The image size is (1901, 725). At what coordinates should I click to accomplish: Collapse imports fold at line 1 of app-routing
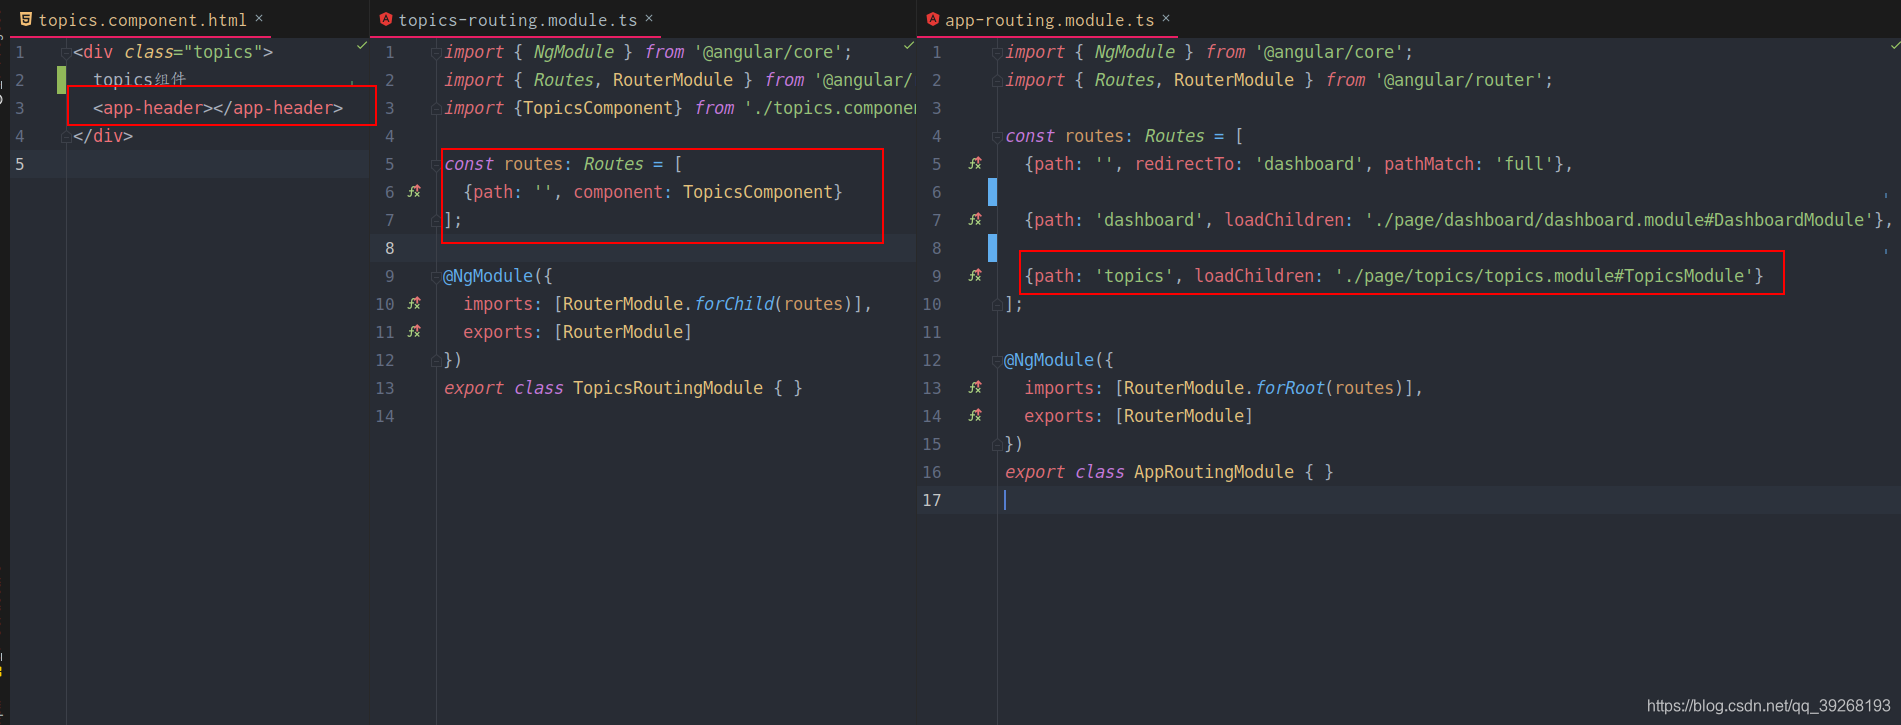click(997, 52)
